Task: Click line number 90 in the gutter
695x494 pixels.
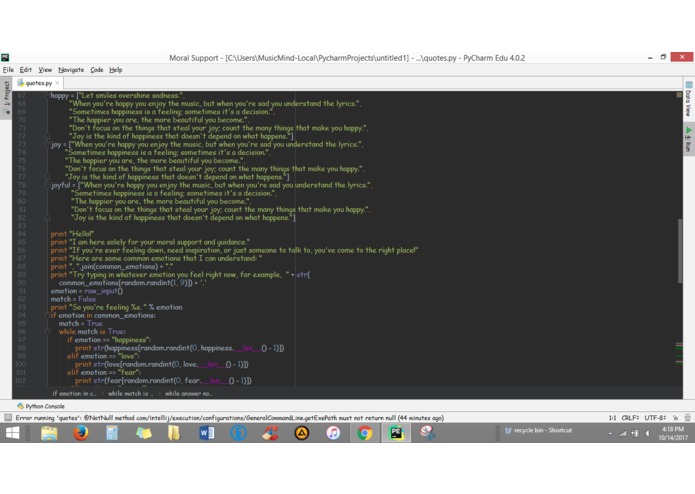Action: [22, 283]
